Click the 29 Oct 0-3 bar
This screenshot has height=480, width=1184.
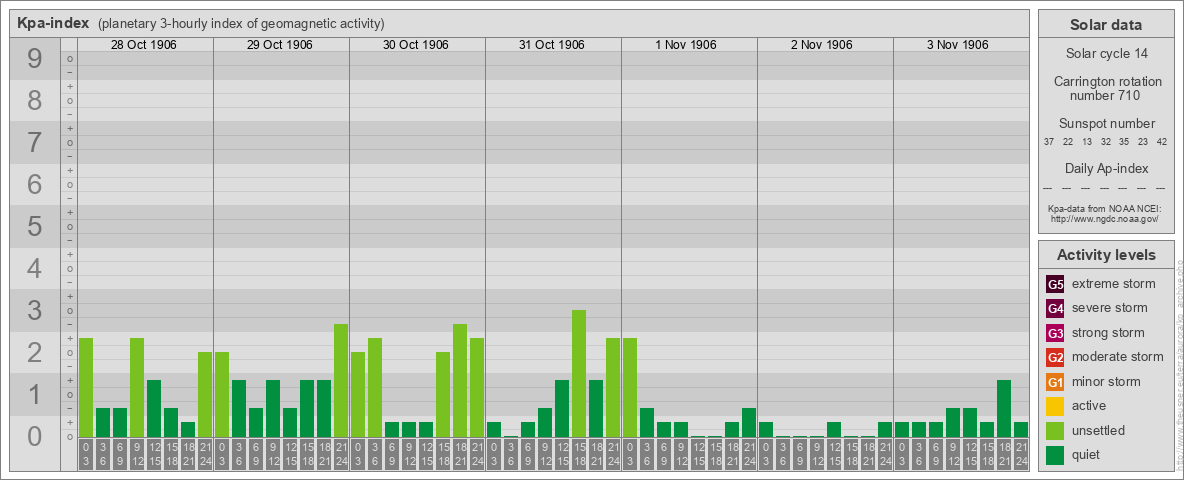point(222,395)
